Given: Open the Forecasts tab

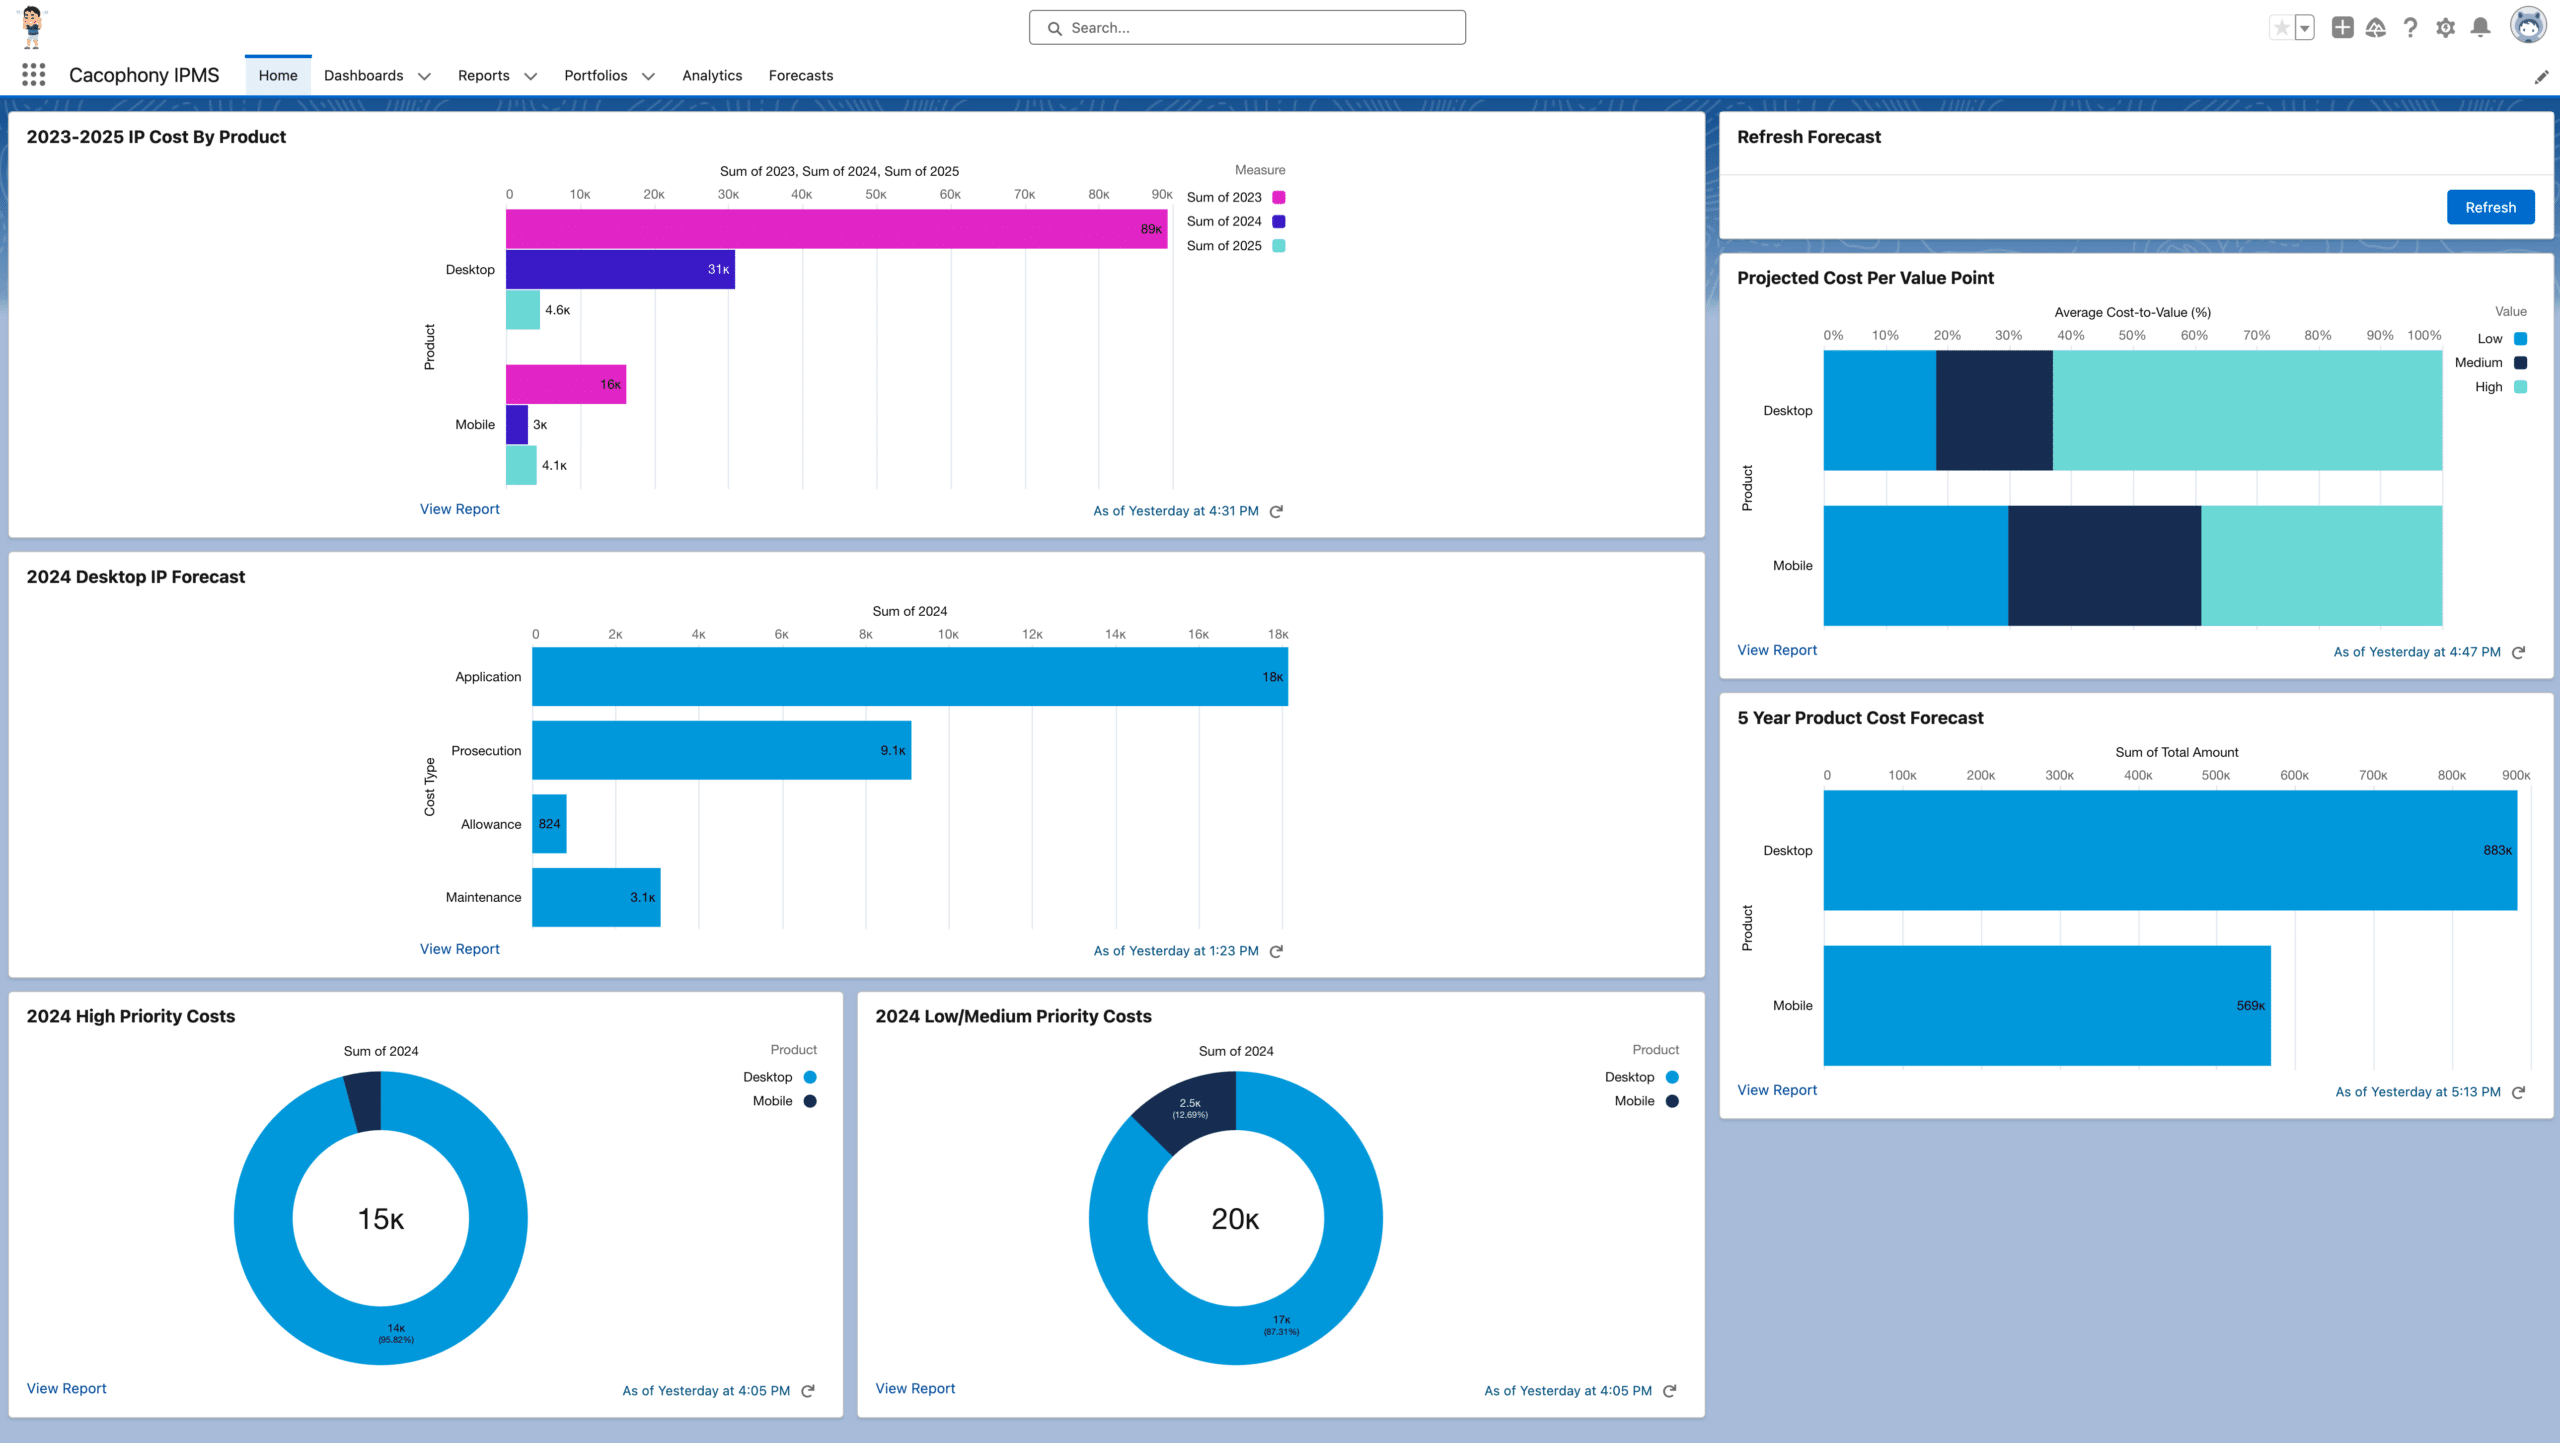Looking at the screenshot, I should coord(801,75).
